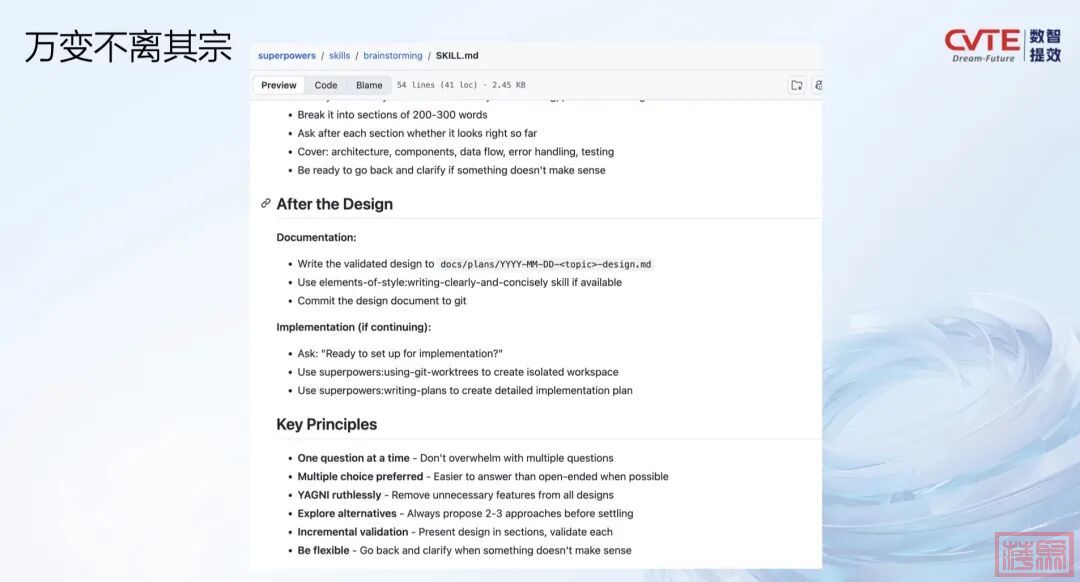Click the Implementation (if continuing) subheading
This screenshot has width=1080, height=582.
pyautogui.click(x=354, y=327)
